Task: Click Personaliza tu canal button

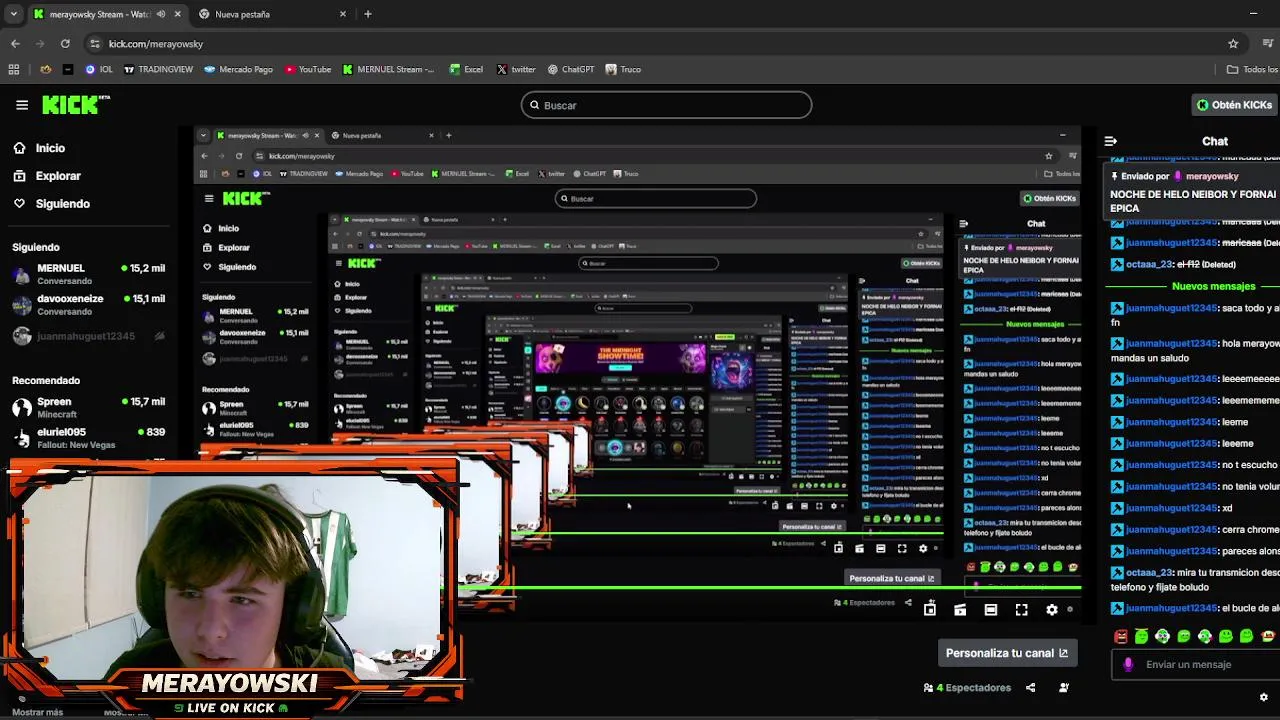Action: point(1006,653)
